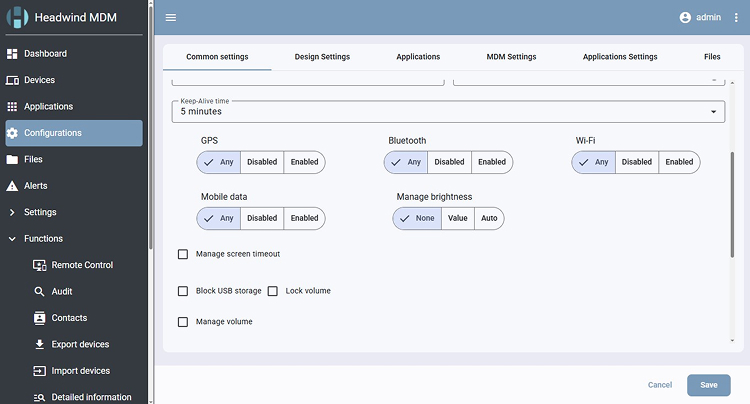Screen dimensions: 750x404
Task: Set Mobile data to Disabled
Action: coord(262,218)
